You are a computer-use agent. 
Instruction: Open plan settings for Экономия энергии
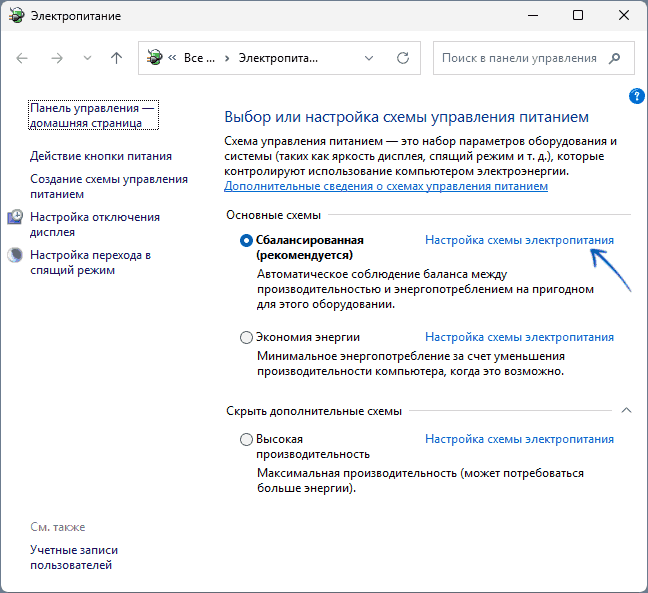(519, 337)
